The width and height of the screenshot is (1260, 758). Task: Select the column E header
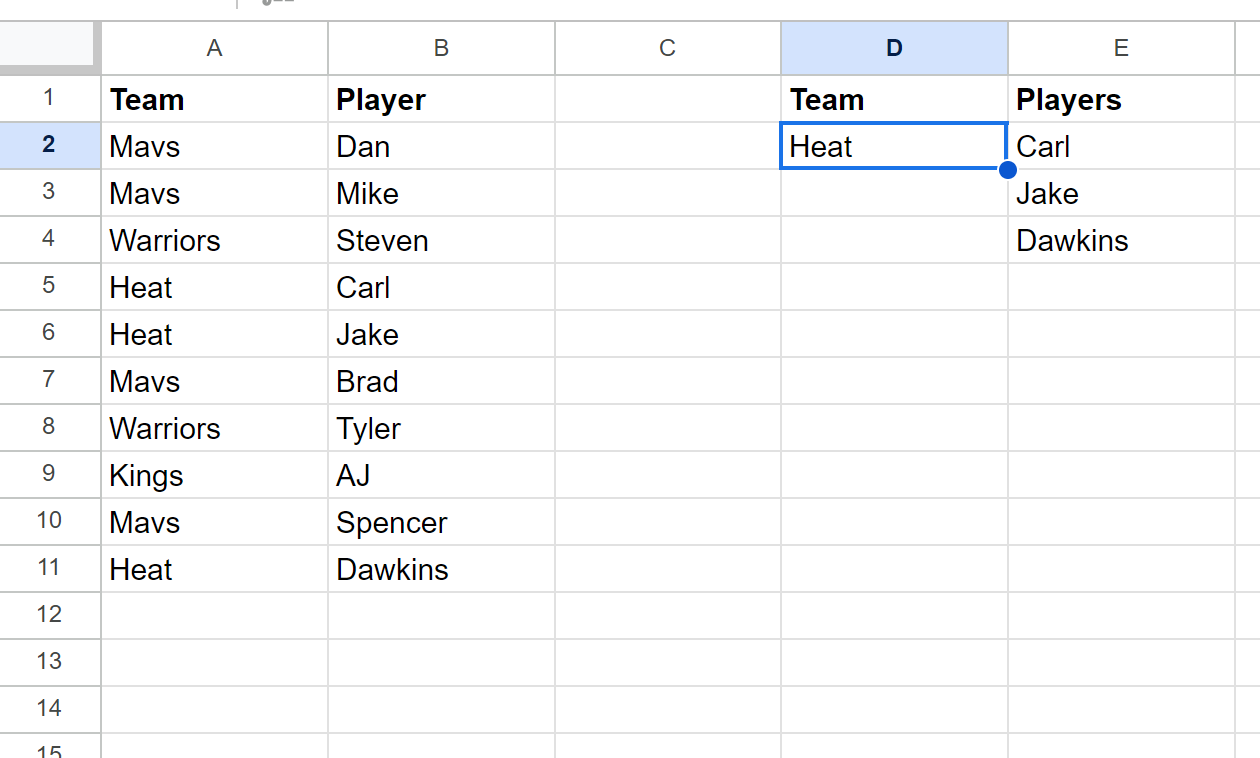pos(1121,48)
